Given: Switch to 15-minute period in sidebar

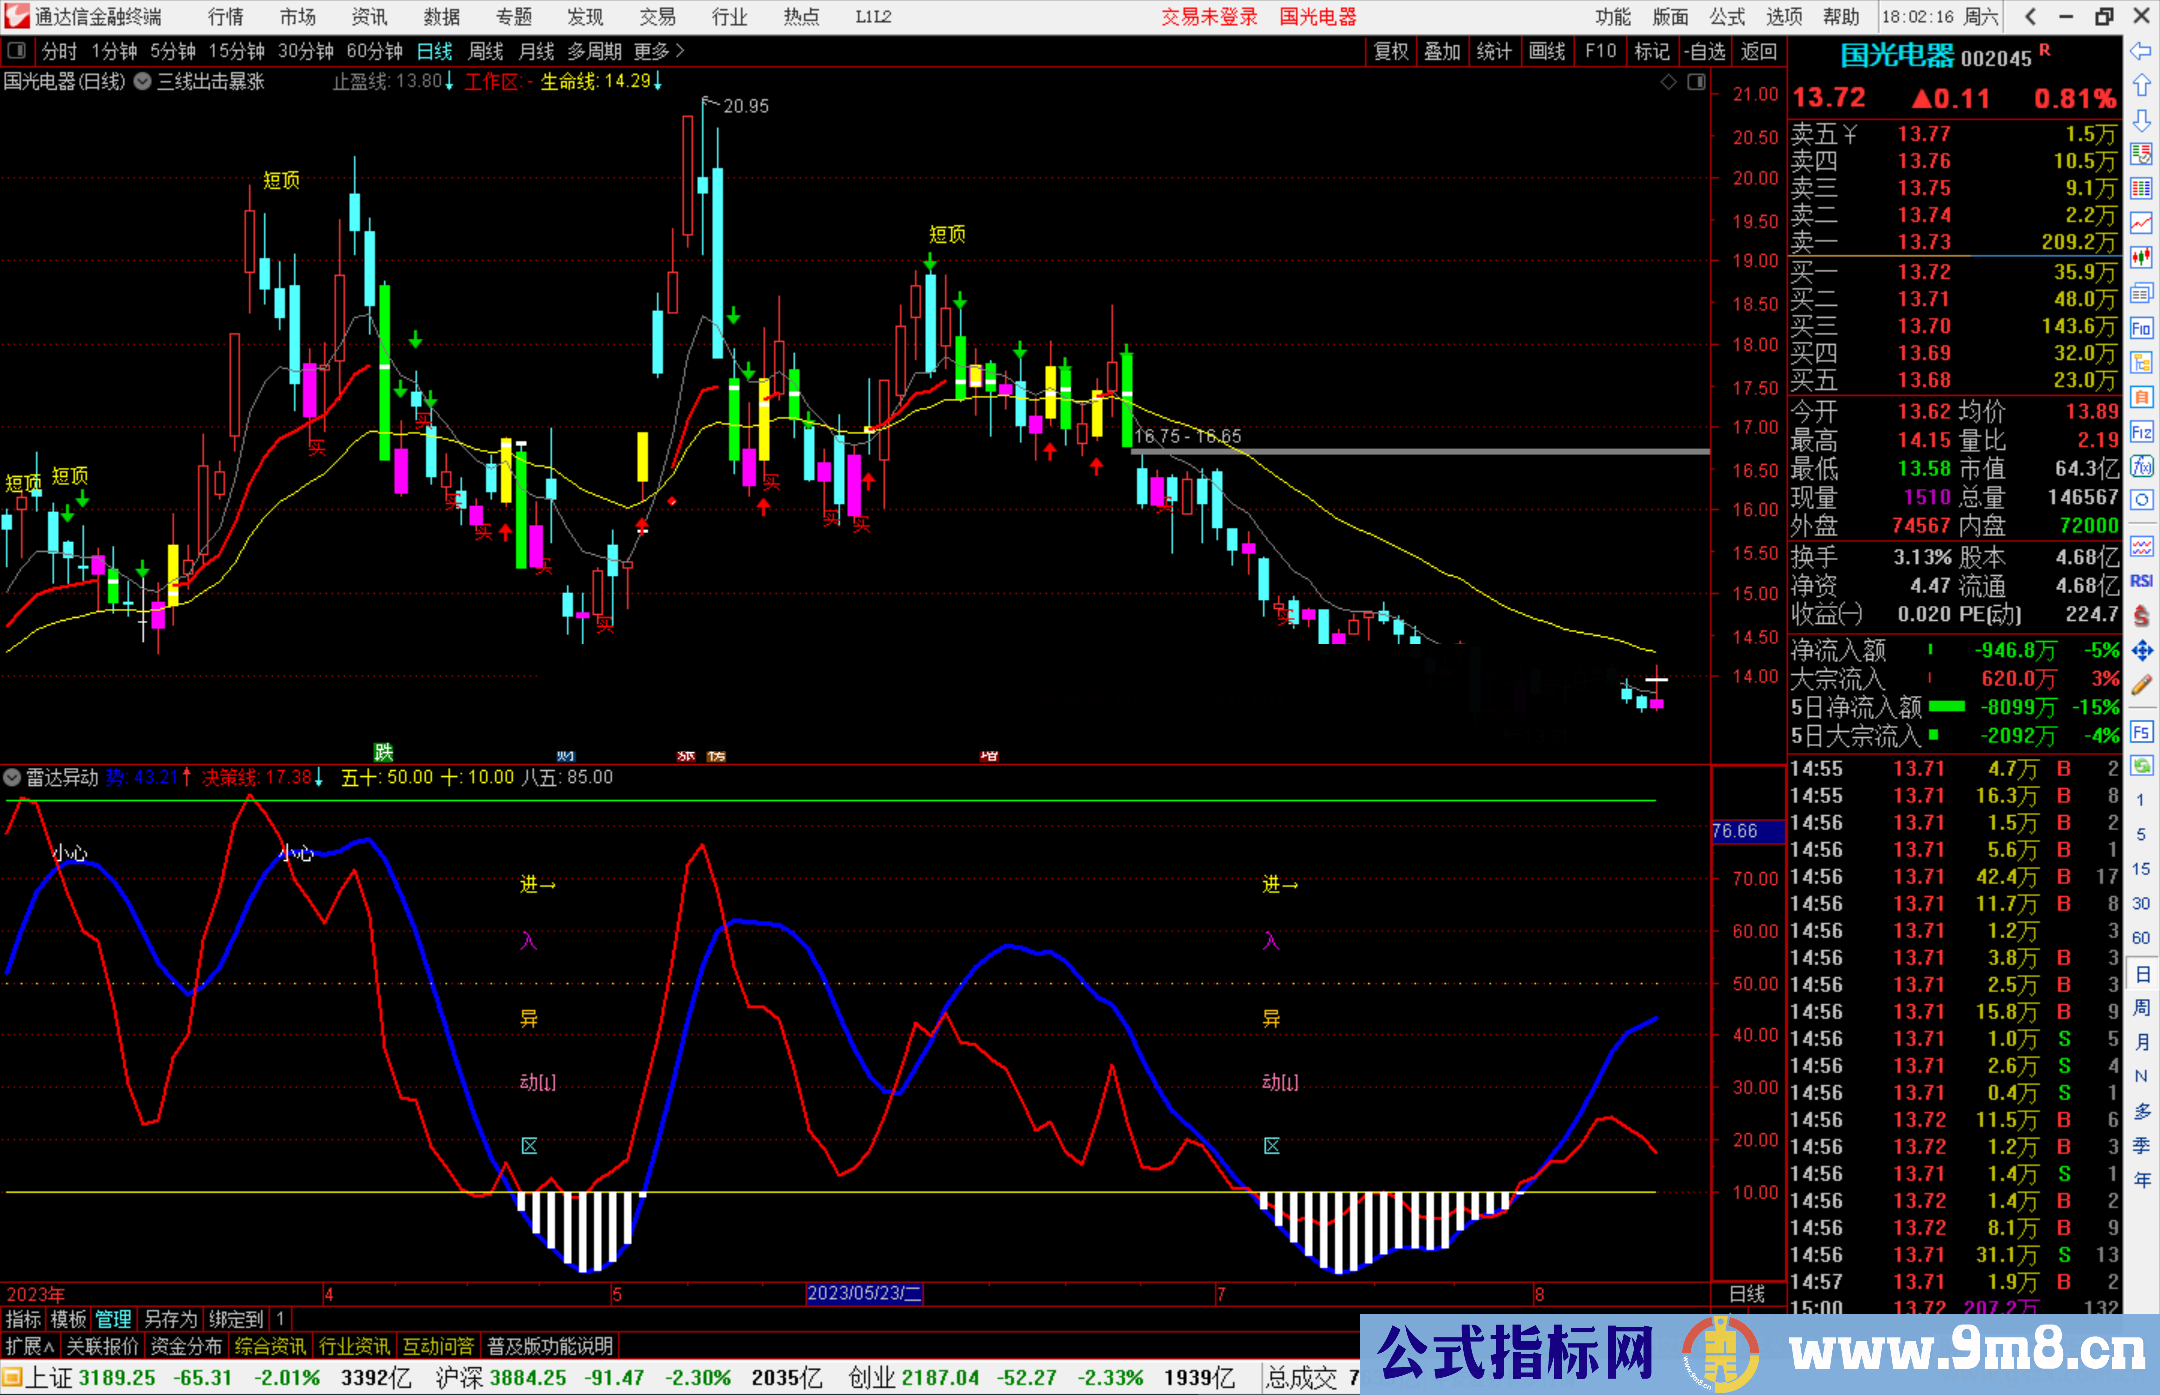Looking at the screenshot, I should pos(2141,869).
